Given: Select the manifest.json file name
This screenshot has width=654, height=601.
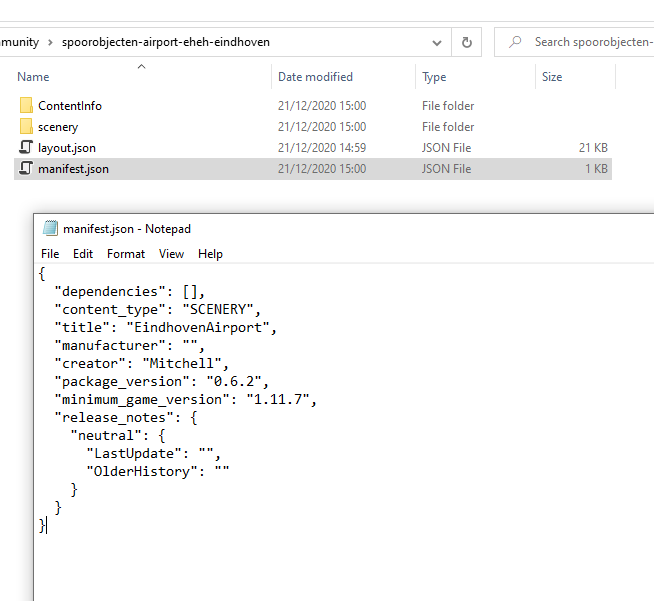Looking at the screenshot, I should pyautogui.click(x=73, y=168).
